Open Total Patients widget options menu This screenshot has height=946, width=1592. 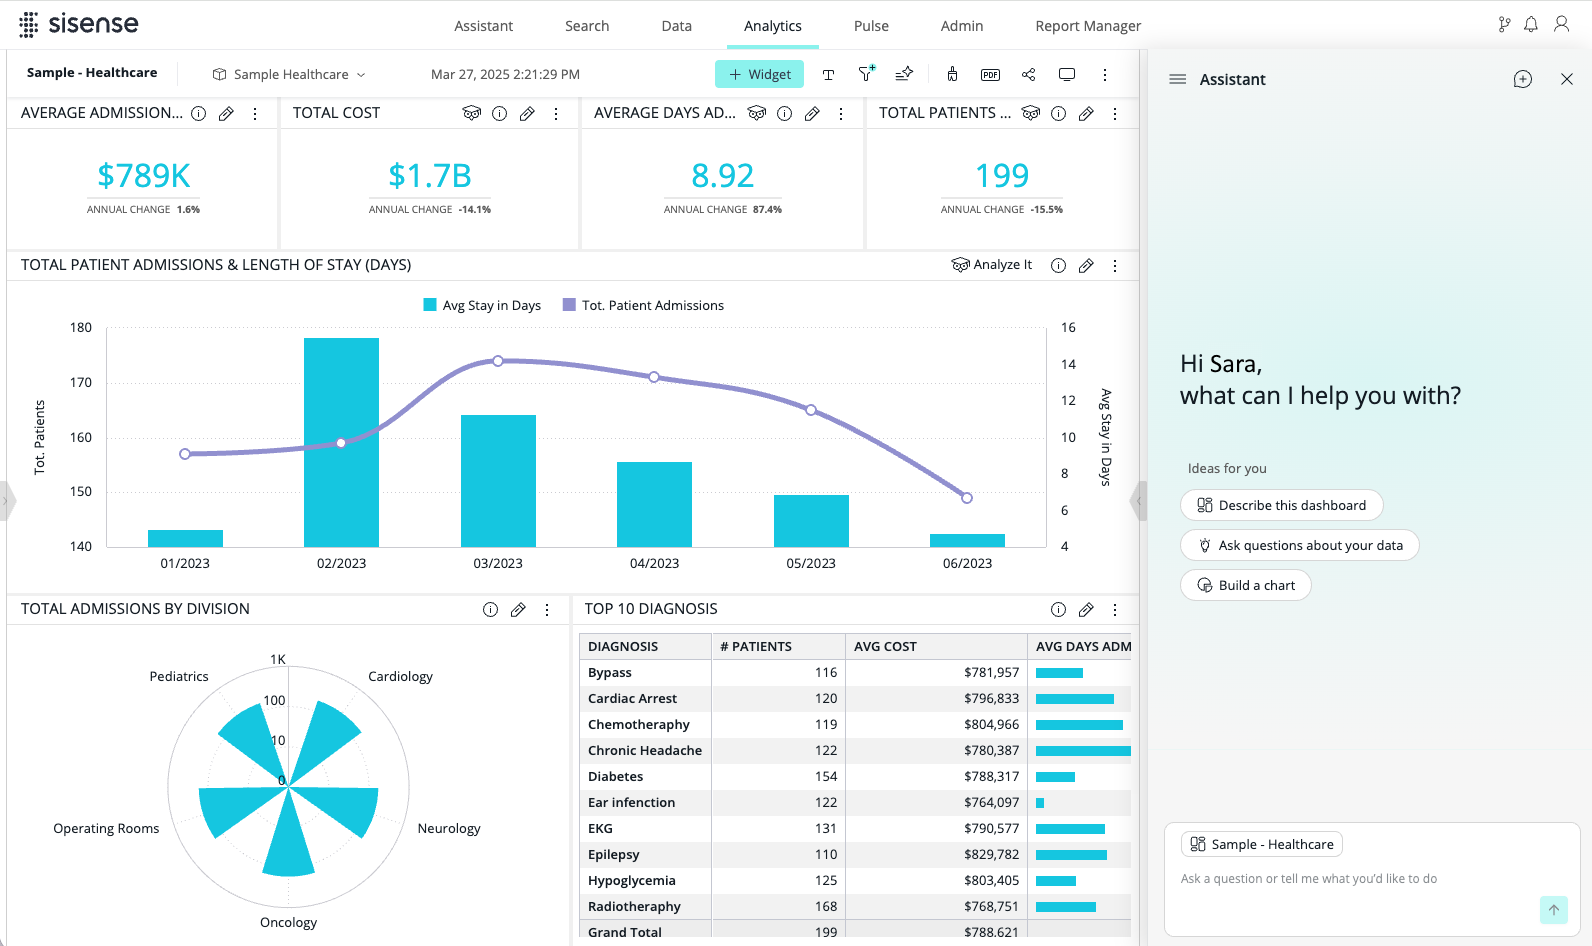click(1115, 113)
